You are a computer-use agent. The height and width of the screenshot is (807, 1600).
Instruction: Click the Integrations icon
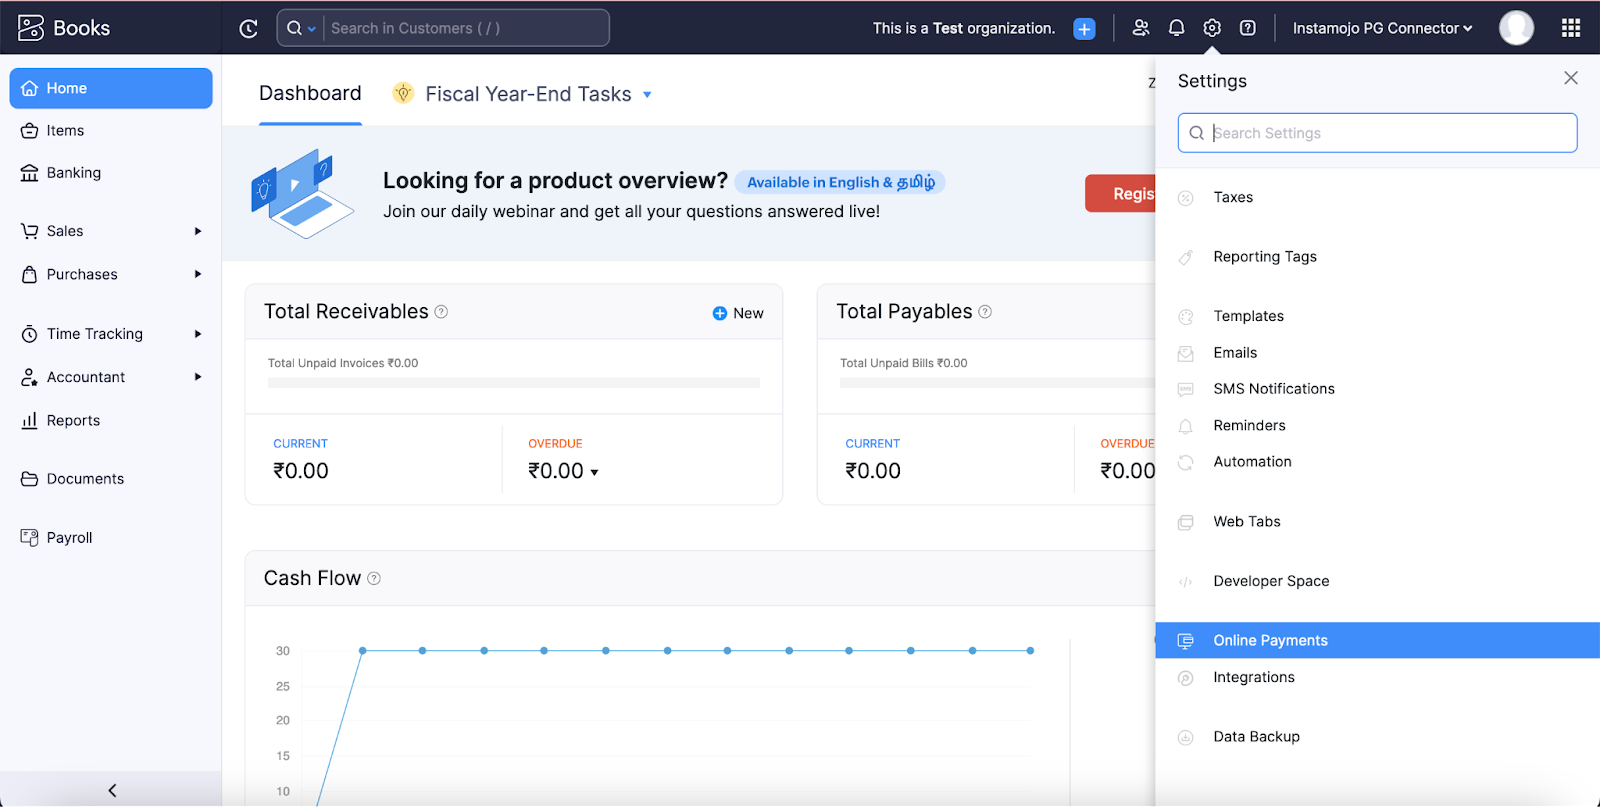[x=1186, y=678]
